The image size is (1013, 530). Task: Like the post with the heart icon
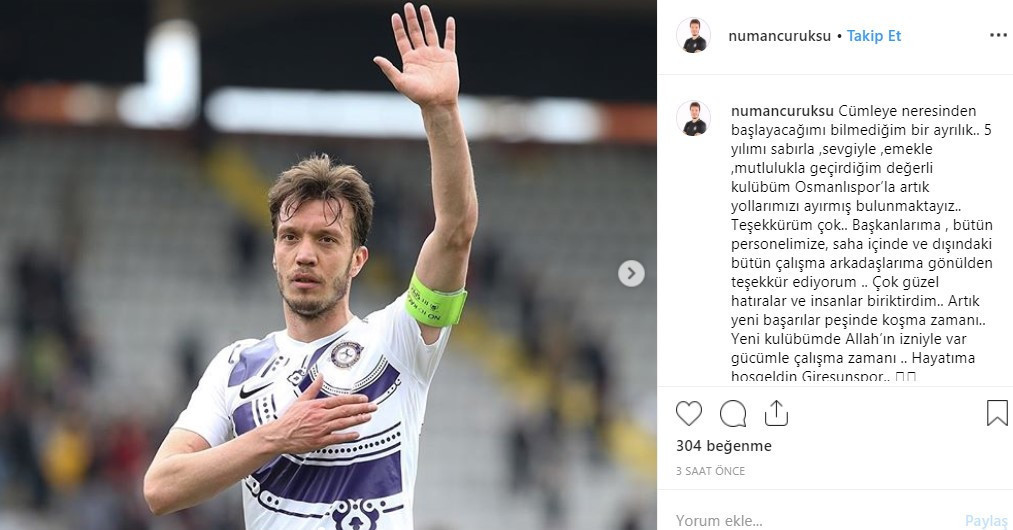click(689, 413)
